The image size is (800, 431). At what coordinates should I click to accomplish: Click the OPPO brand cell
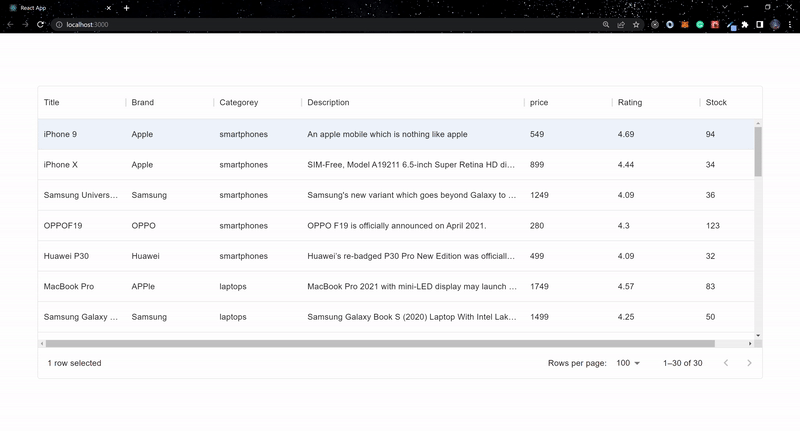coord(169,225)
